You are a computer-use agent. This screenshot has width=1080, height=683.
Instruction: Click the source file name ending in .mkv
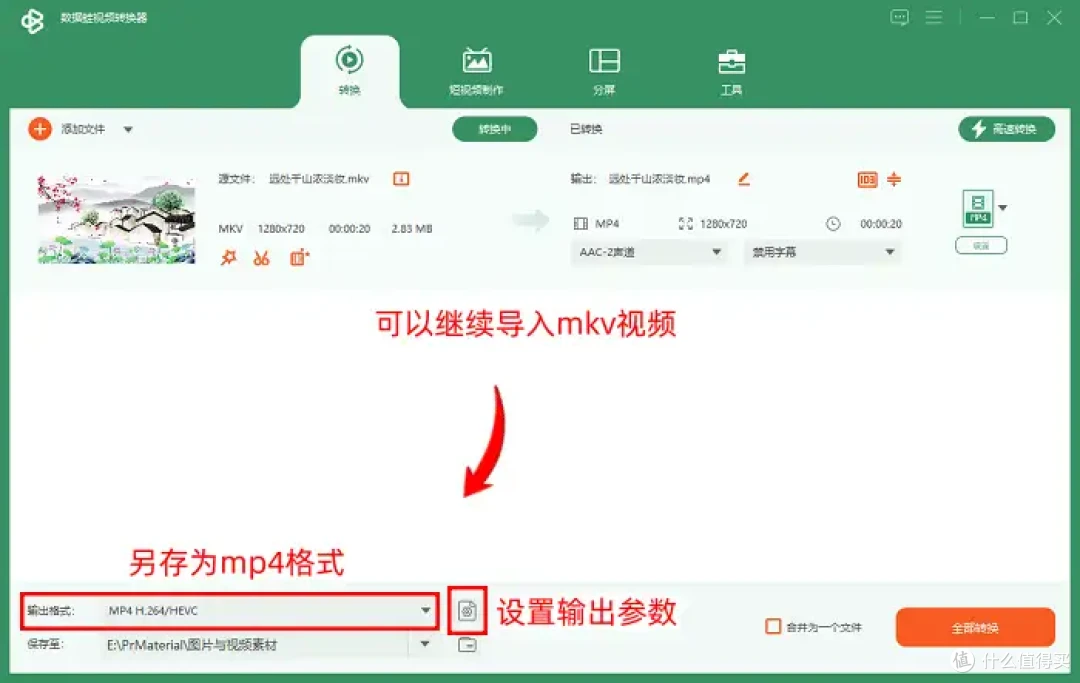[x=319, y=179]
